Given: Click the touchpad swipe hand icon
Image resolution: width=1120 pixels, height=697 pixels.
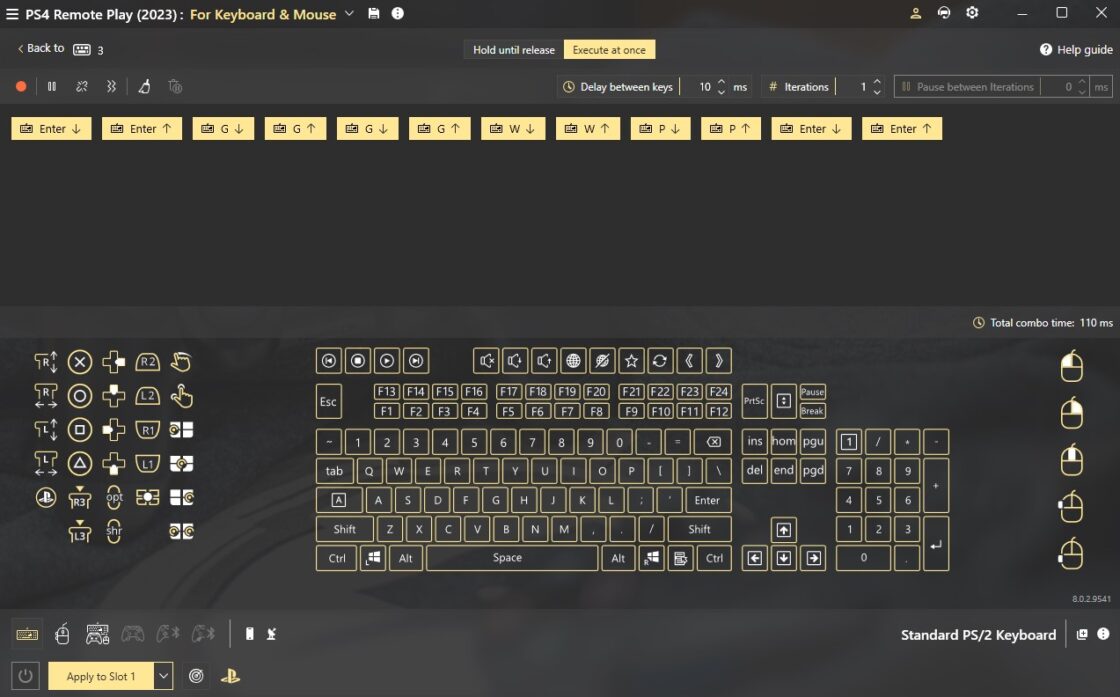Looking at the screenshot, I should (181, 362).
